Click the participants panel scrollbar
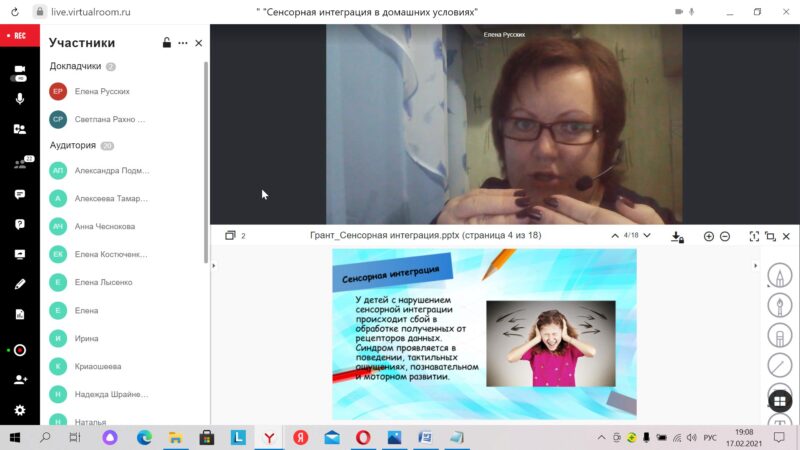The image size is (800, 450). point(206,162)
